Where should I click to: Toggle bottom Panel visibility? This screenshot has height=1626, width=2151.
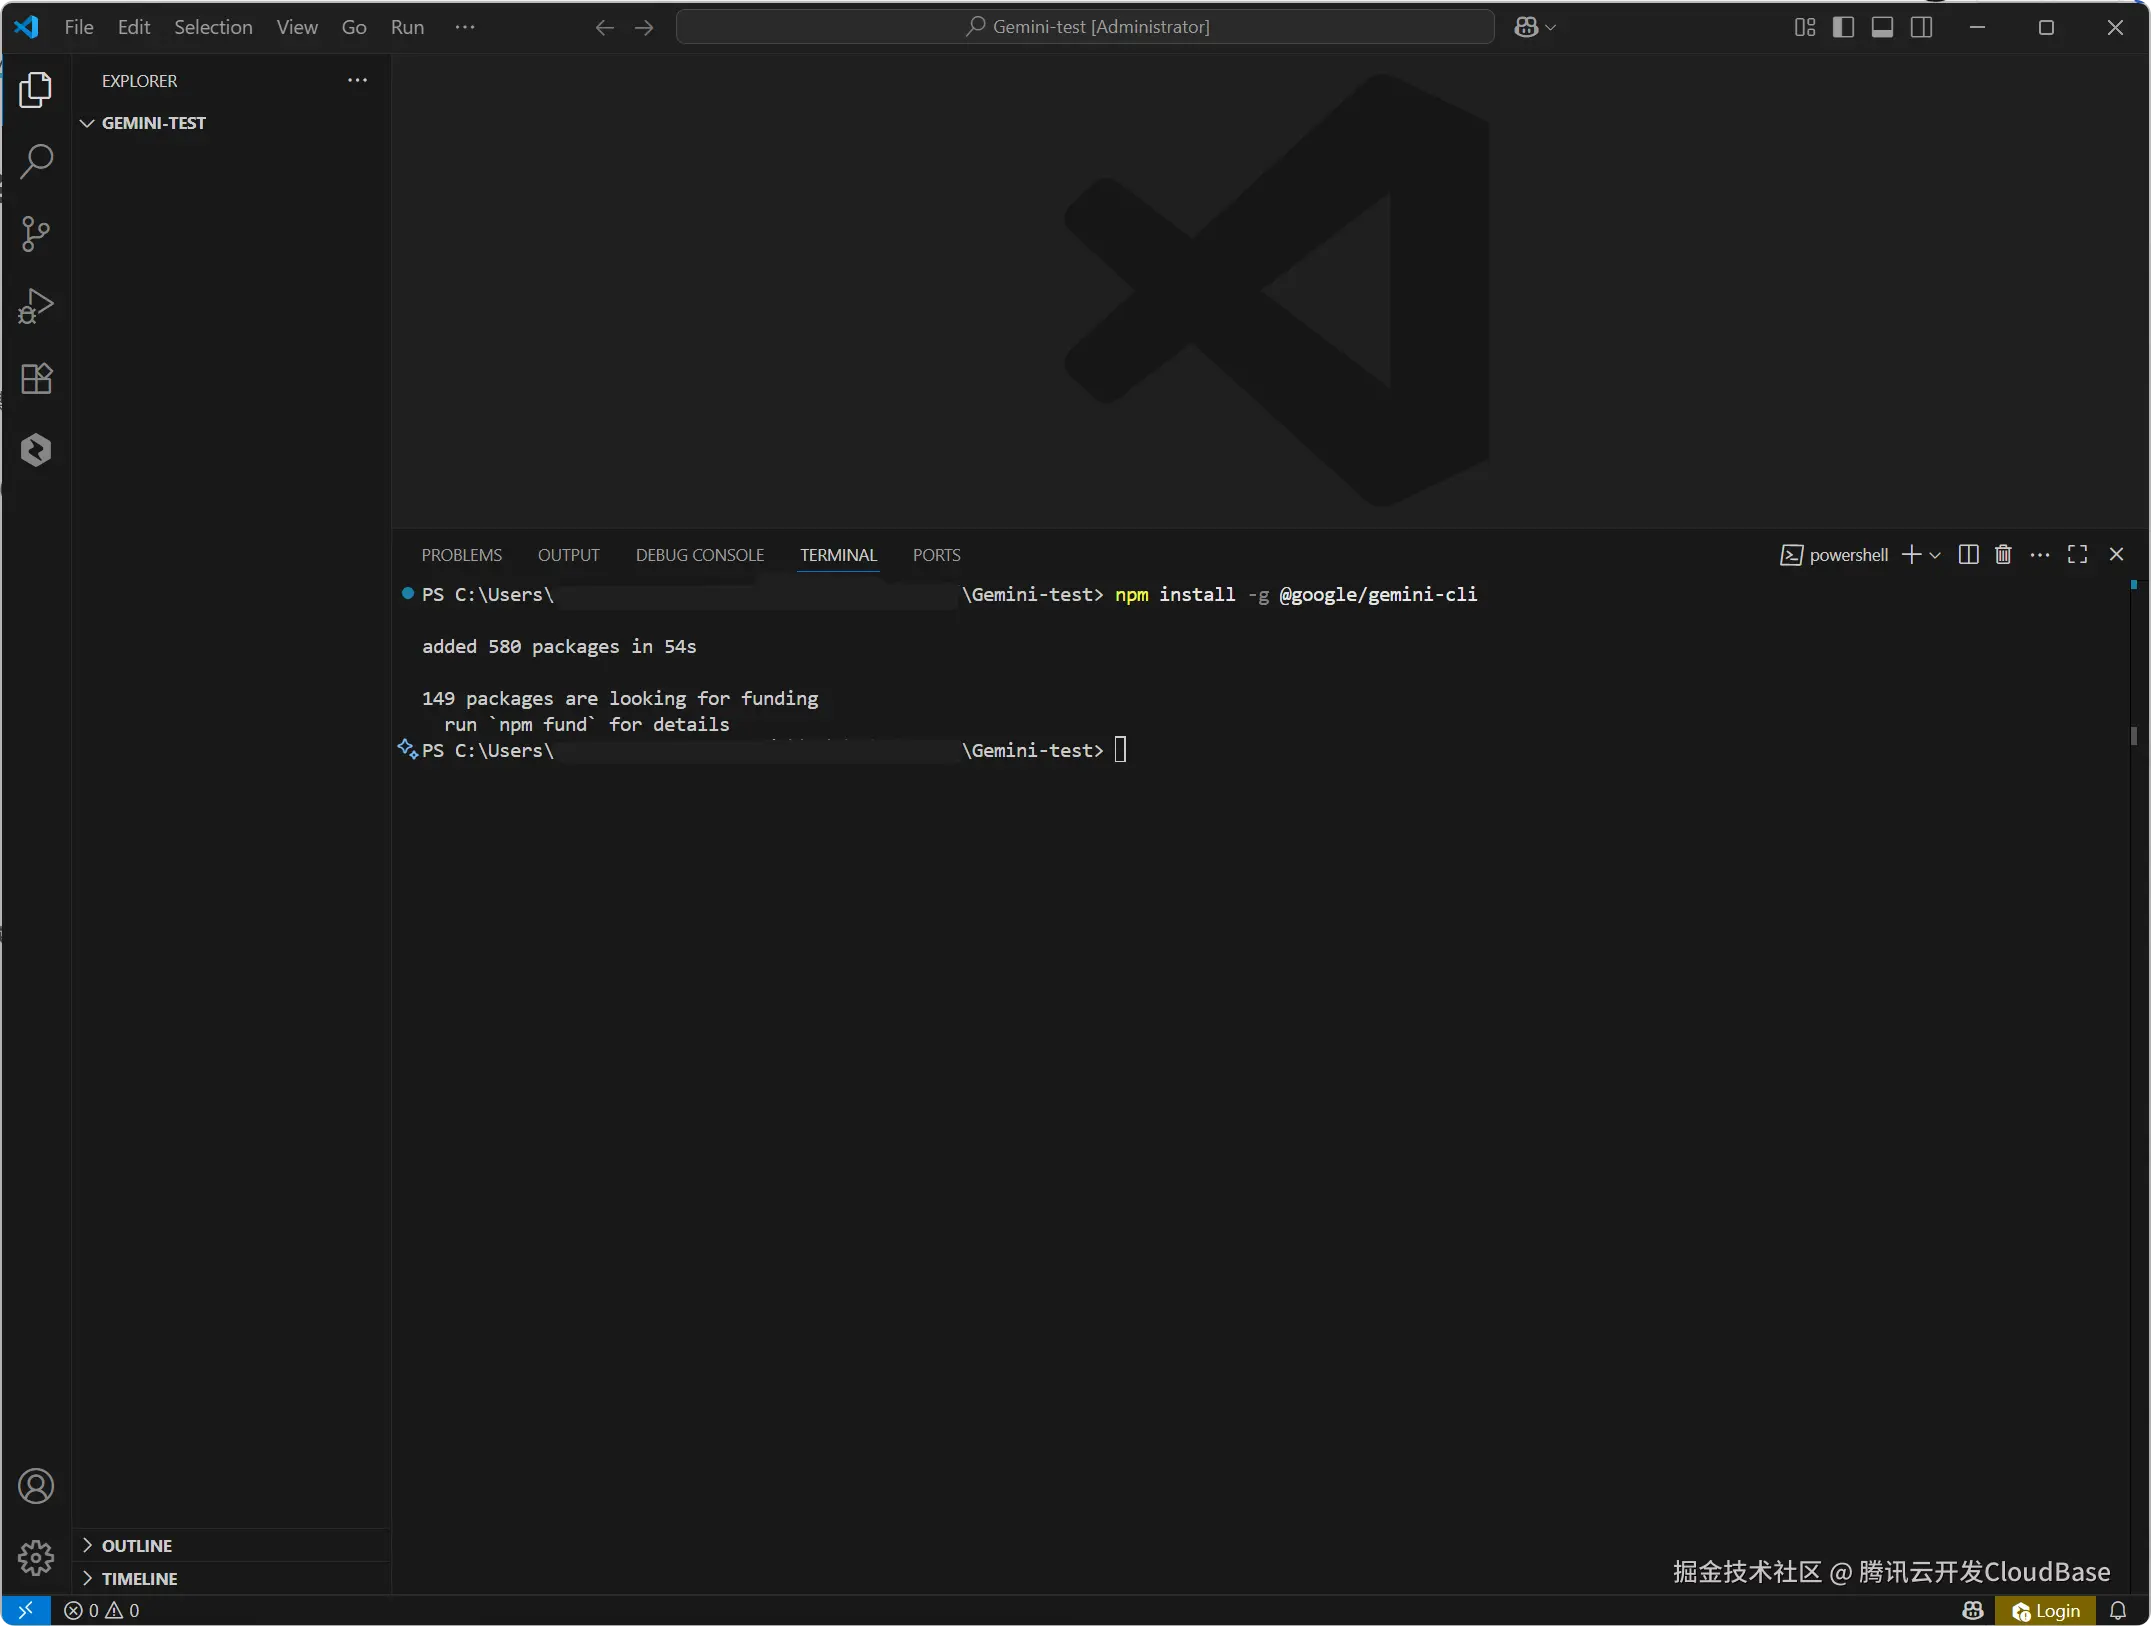1882,27
